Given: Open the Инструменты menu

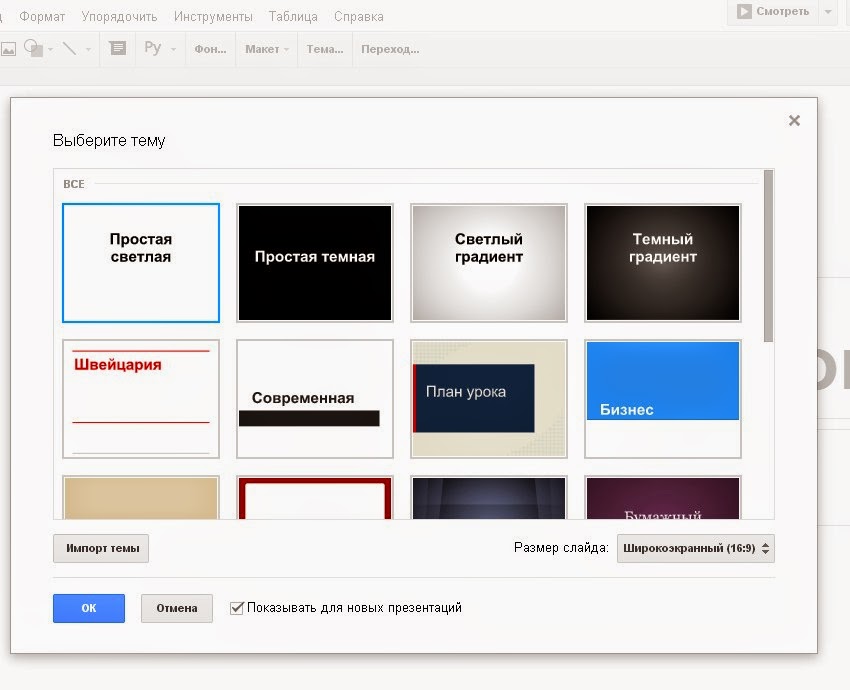Looking at the screenshot, I should click(213, 17).
